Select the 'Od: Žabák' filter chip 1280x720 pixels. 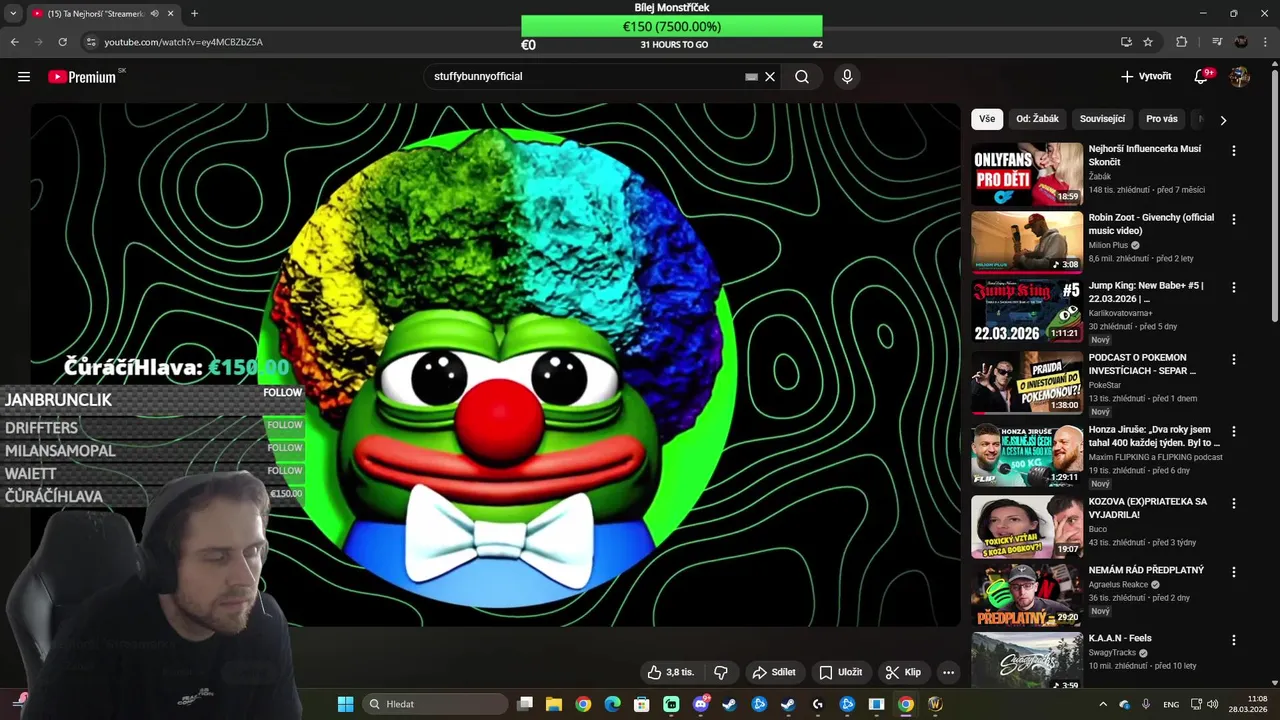click(1037, 119)
